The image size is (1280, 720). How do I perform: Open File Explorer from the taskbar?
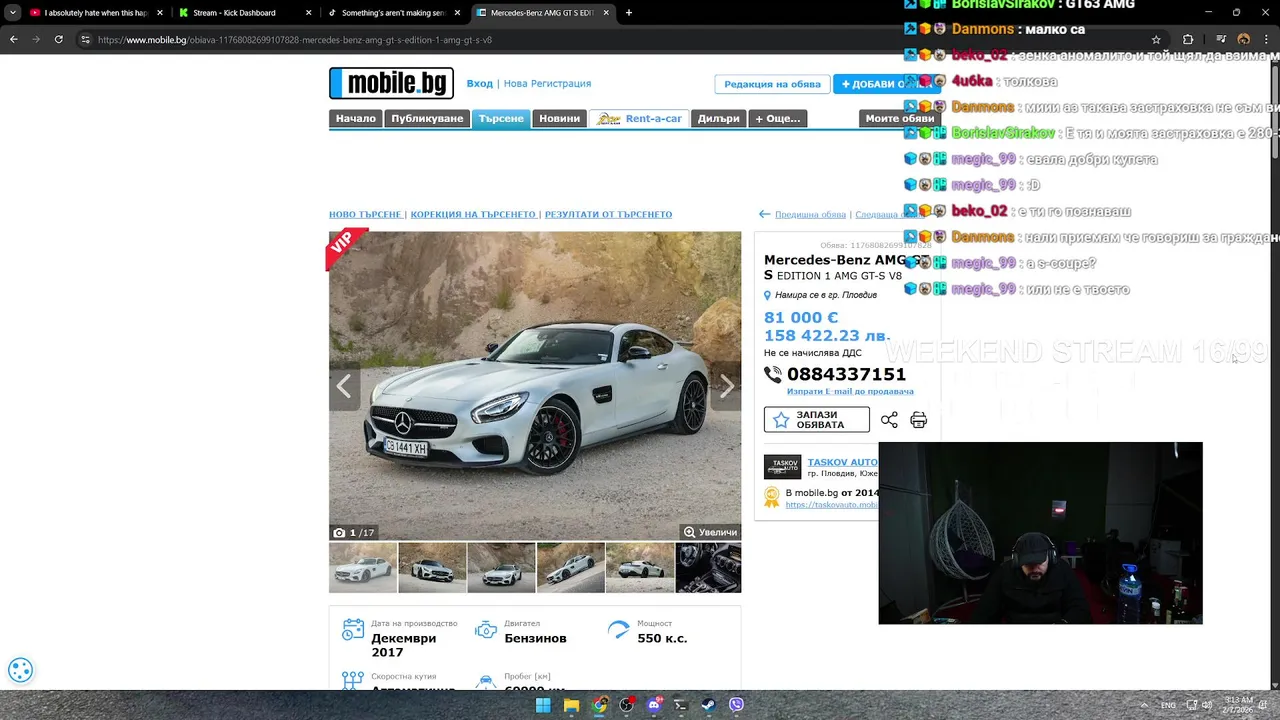(571, 705)
